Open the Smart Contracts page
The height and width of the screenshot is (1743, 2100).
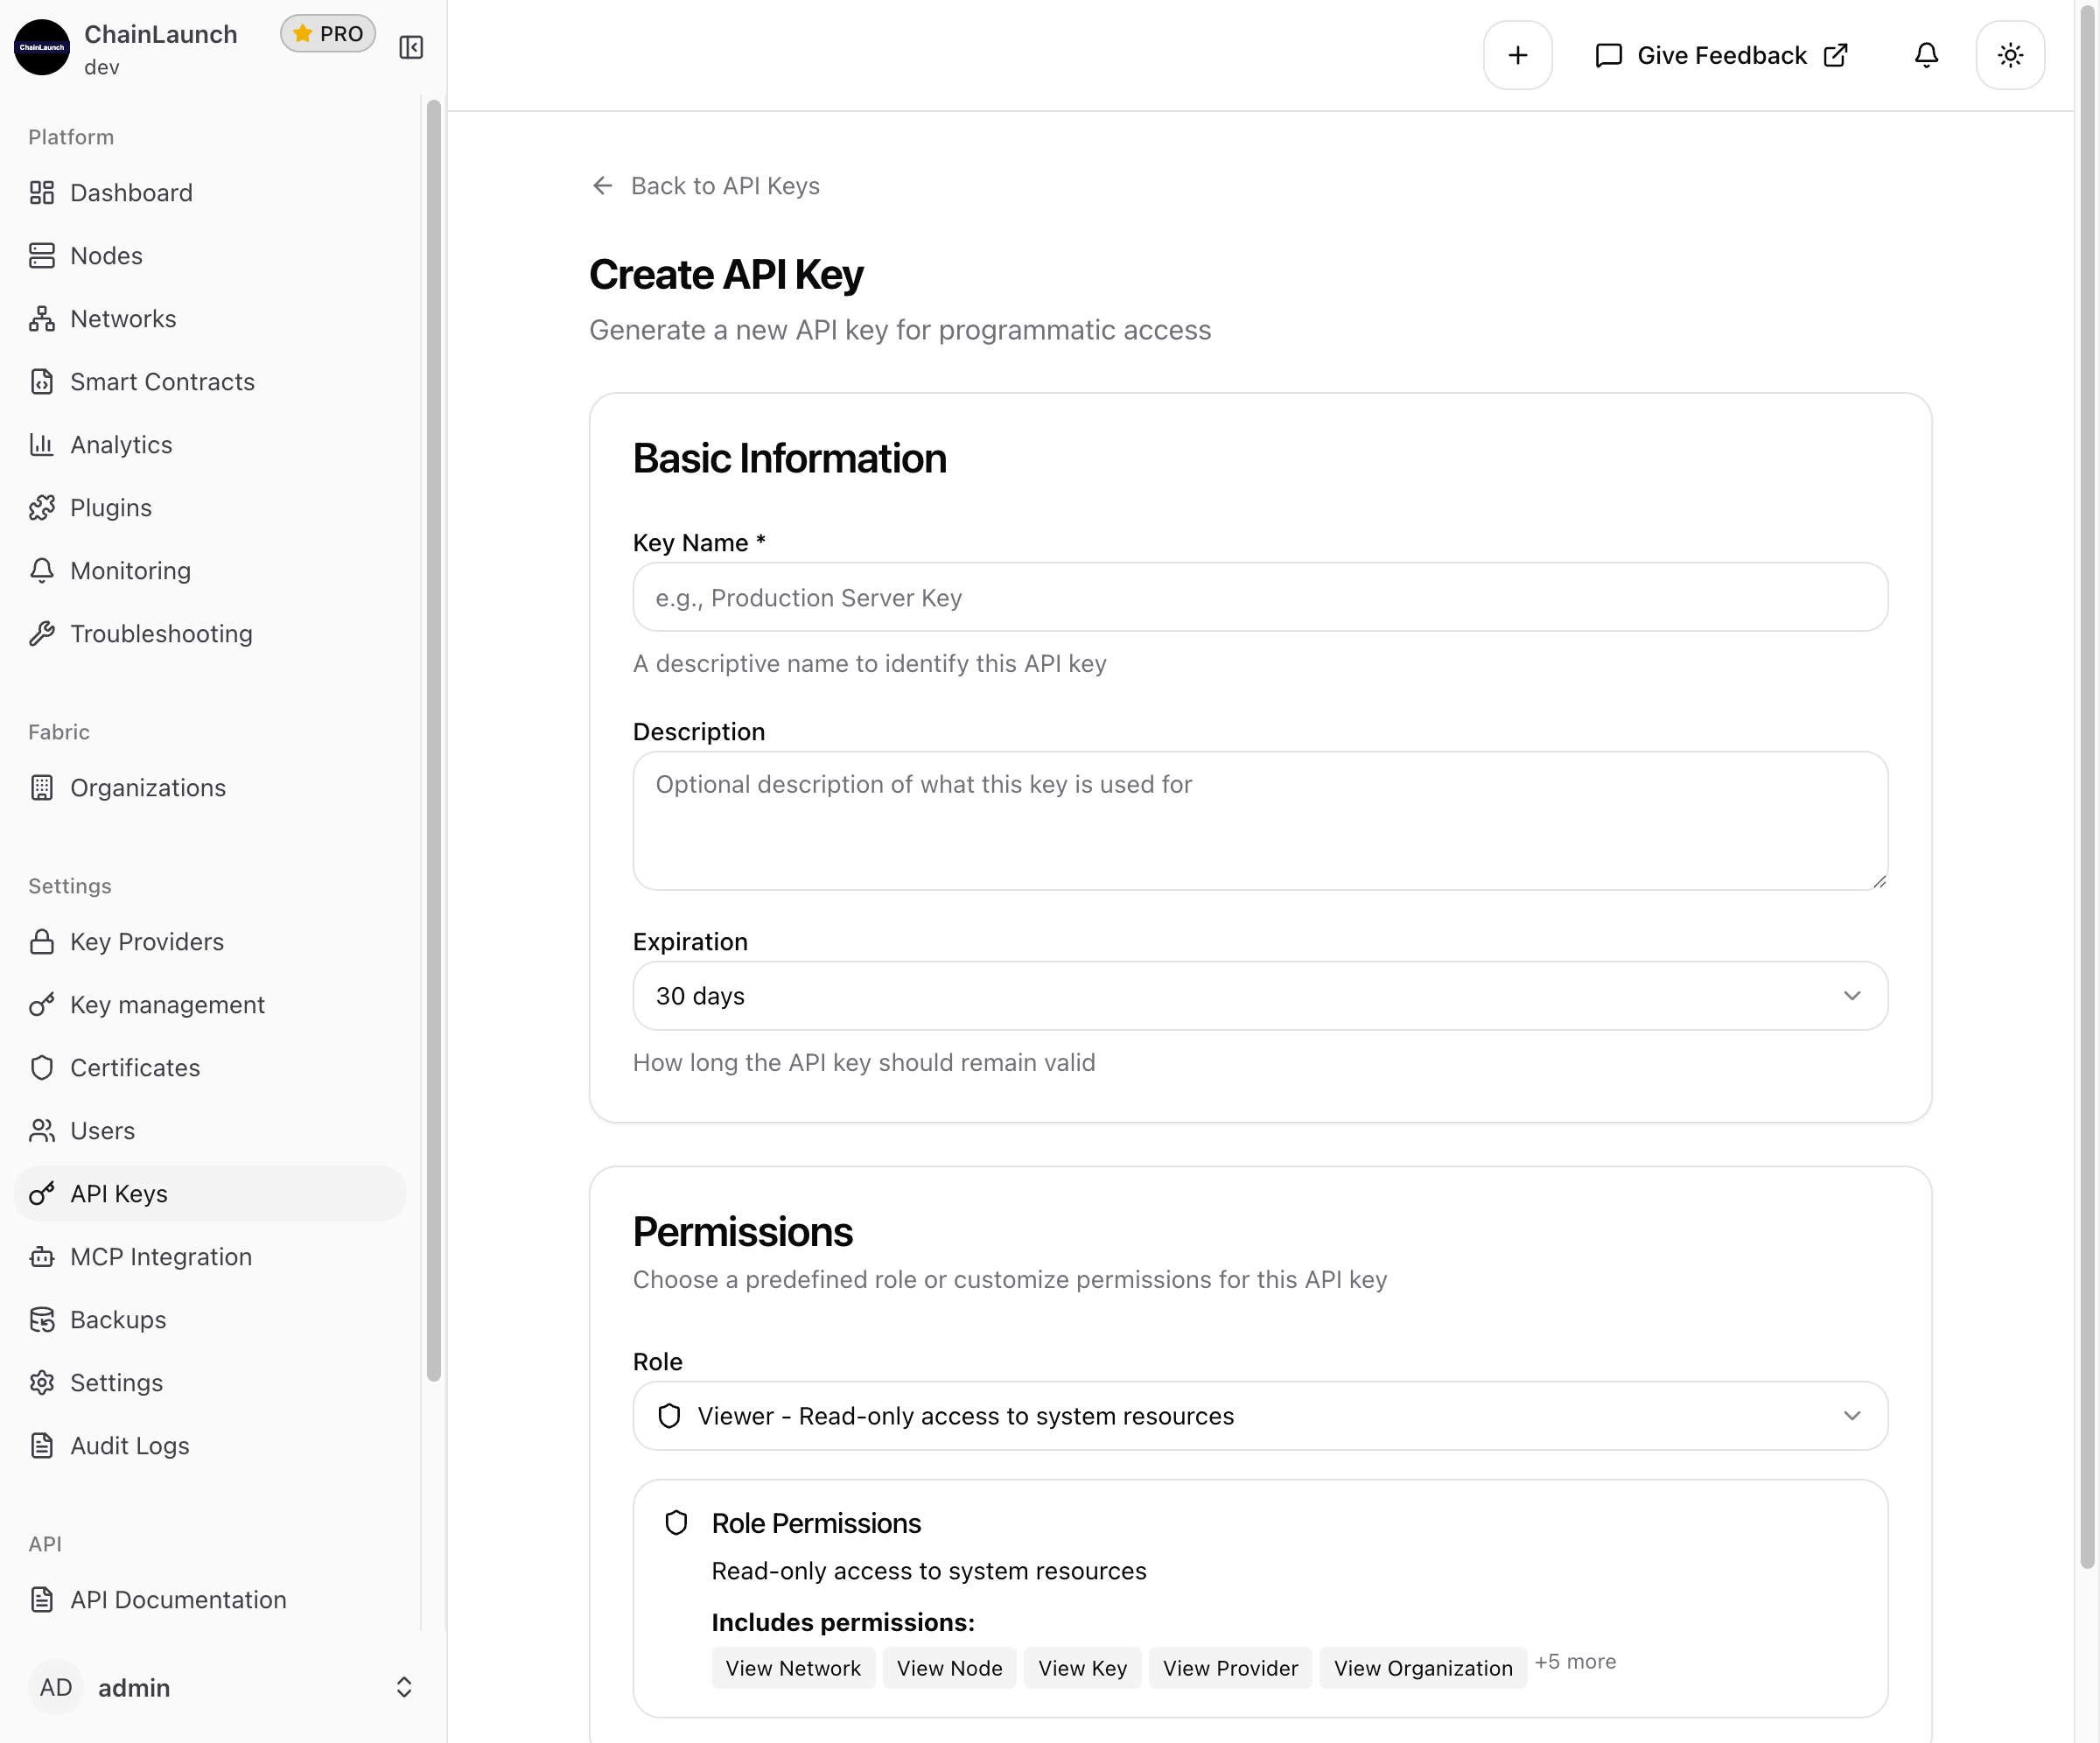point(161,381)
